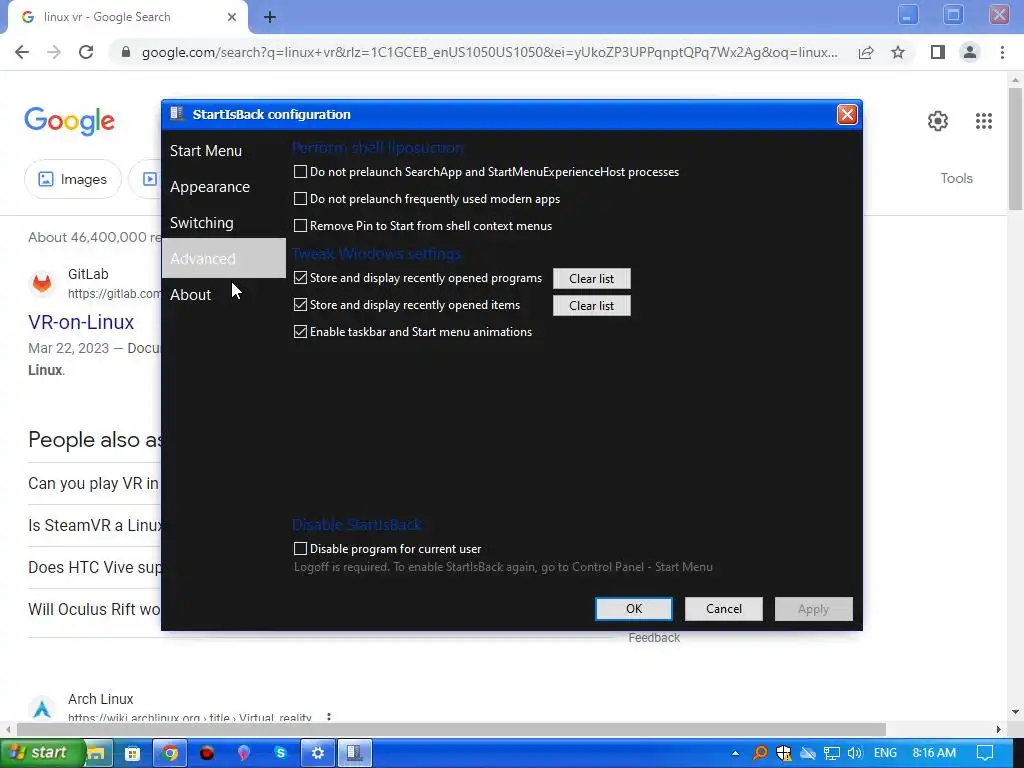The height and width of the screenshot is (768, 1024).
Task: Open more options for Arch Linux result
Action: click(328, 716)
